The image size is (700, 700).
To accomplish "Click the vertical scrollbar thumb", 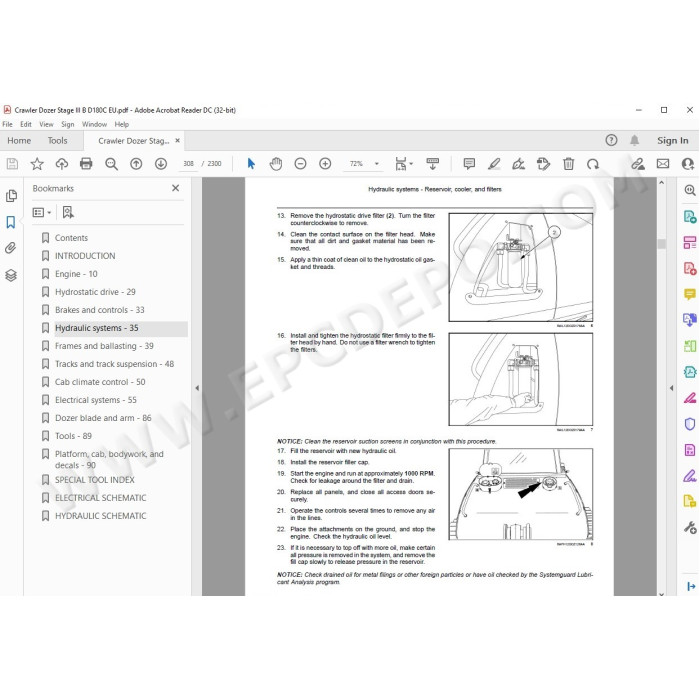I will [x=662, y=243].
